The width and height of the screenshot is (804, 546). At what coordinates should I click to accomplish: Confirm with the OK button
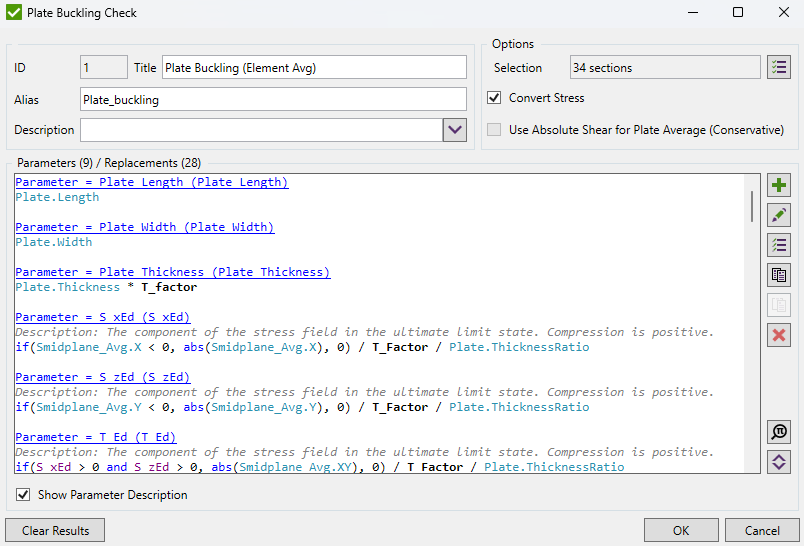tap(681, 530)
